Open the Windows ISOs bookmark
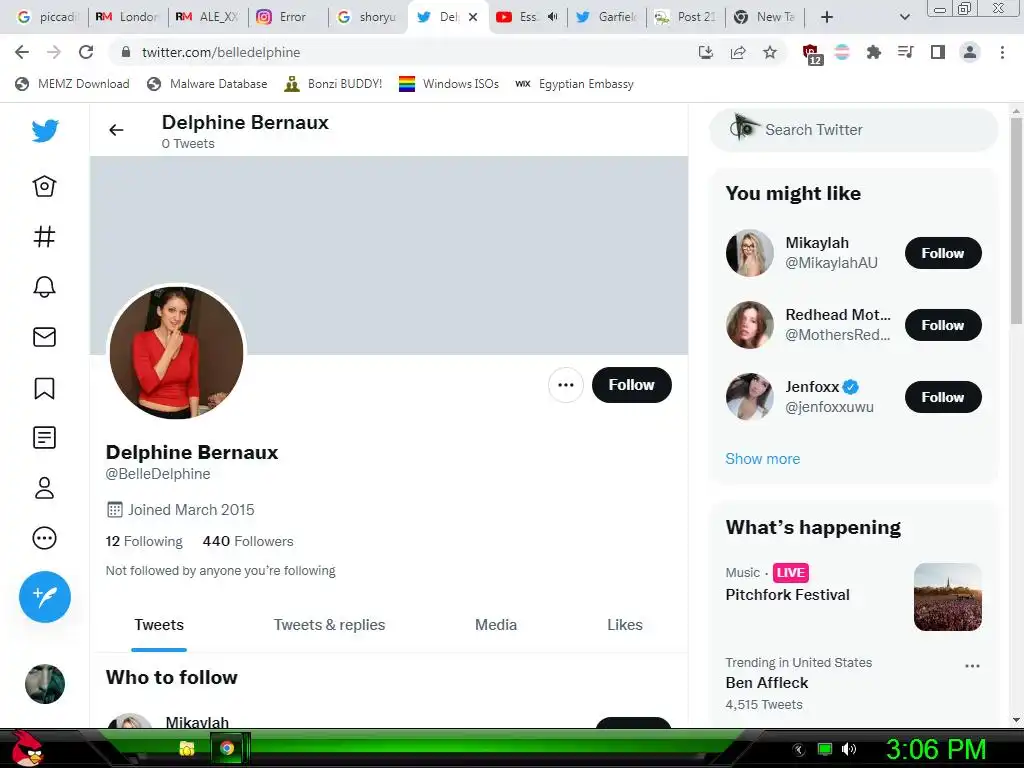The height and width of the screenshot is (768, 1024). [x=449, y=84]
